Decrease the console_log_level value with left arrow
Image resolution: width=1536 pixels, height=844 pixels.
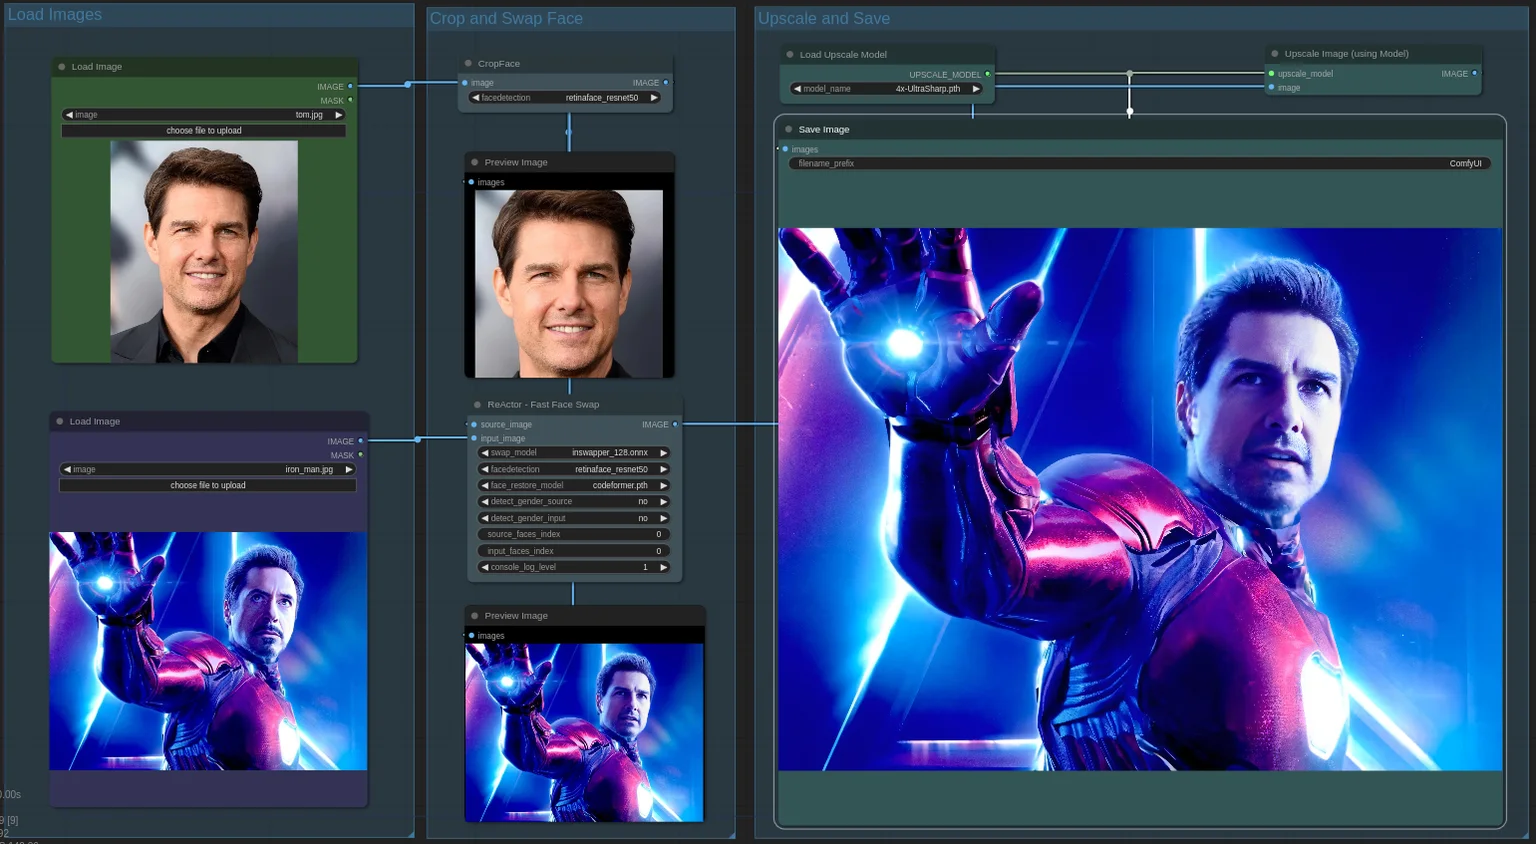[x=485, y=567]
